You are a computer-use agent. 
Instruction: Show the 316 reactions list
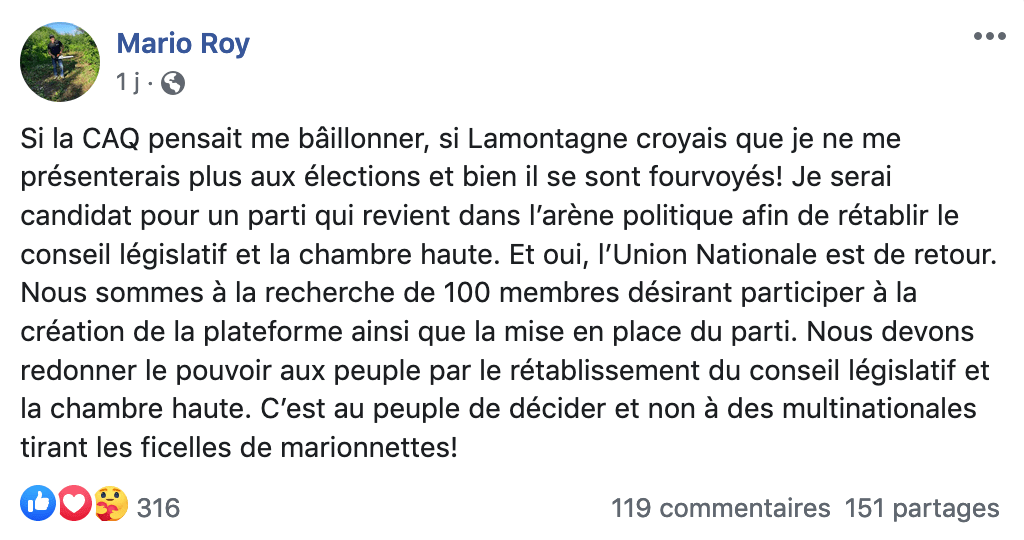(158, 508)
